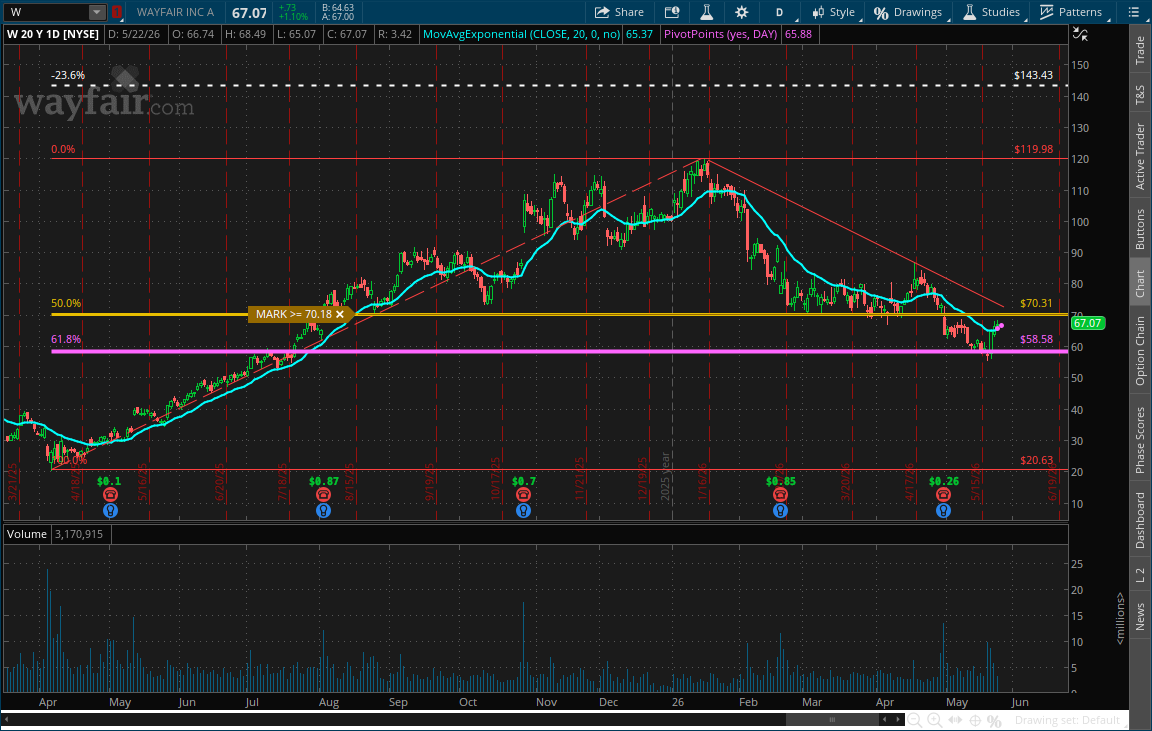
Task: Click lightbulb icon below $0.85 earnings
Action: pos(780,511)
